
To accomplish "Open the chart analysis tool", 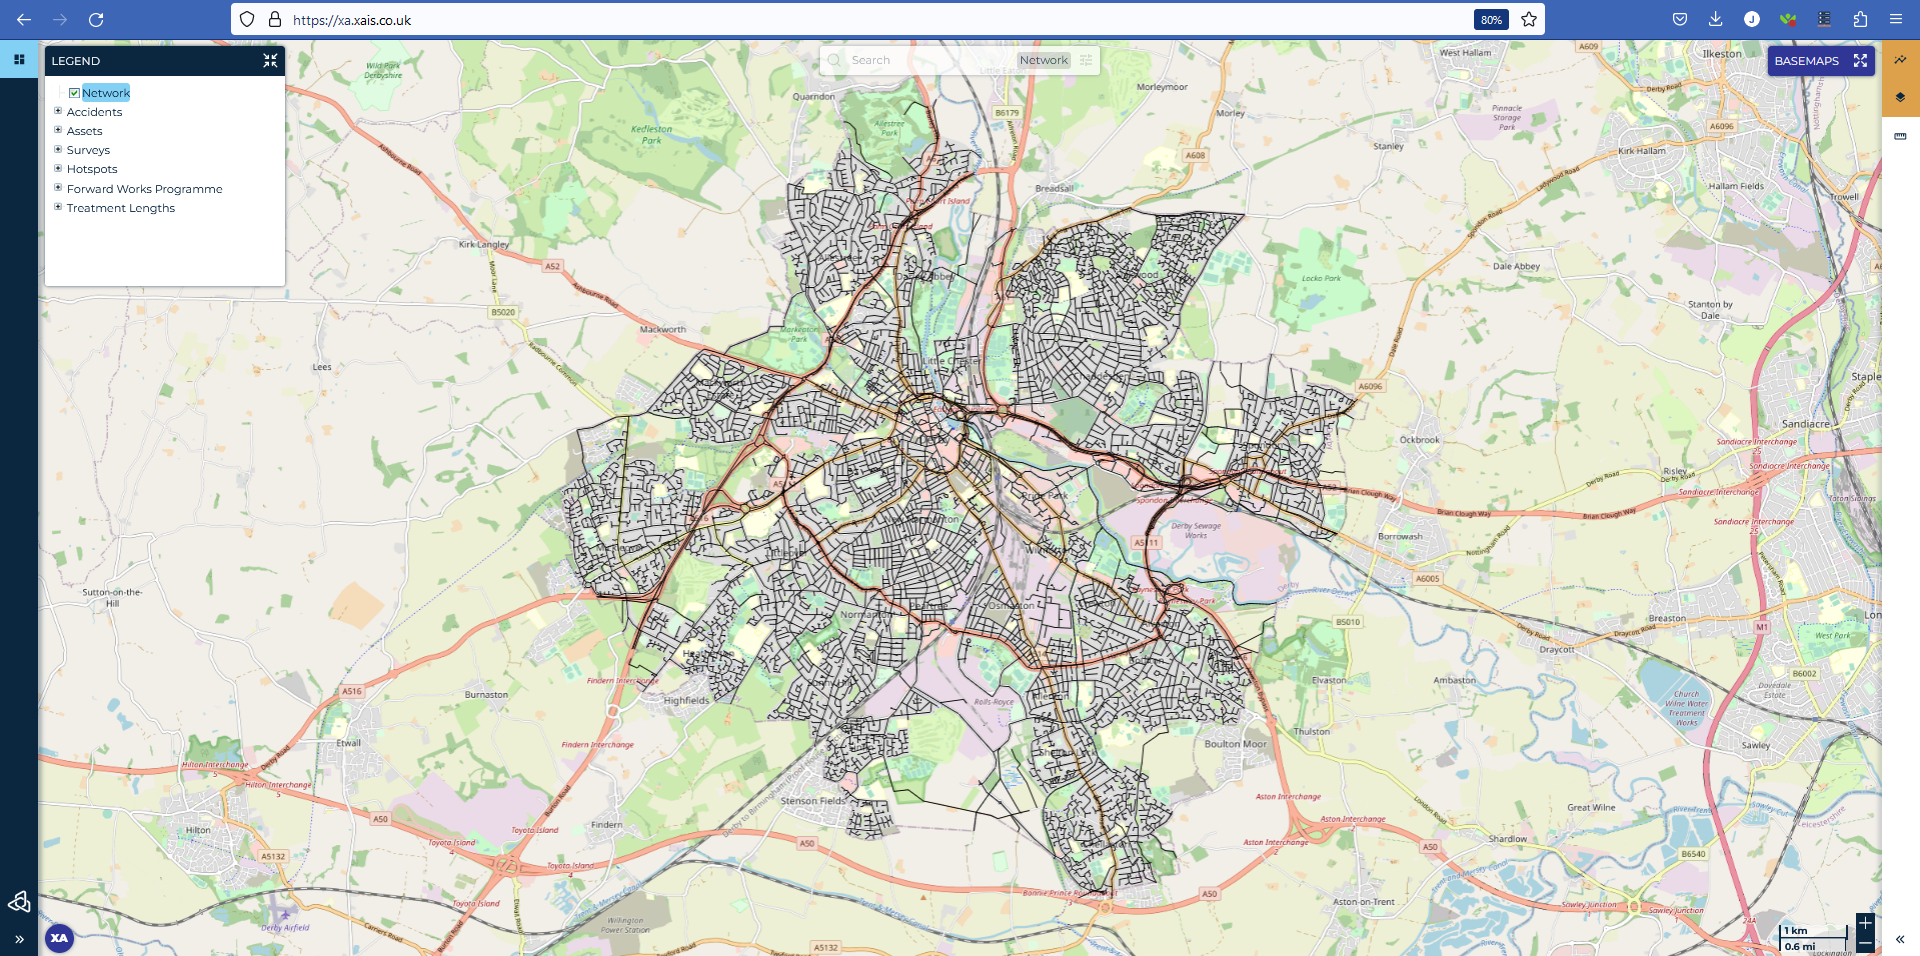I will coord(1900,60).
